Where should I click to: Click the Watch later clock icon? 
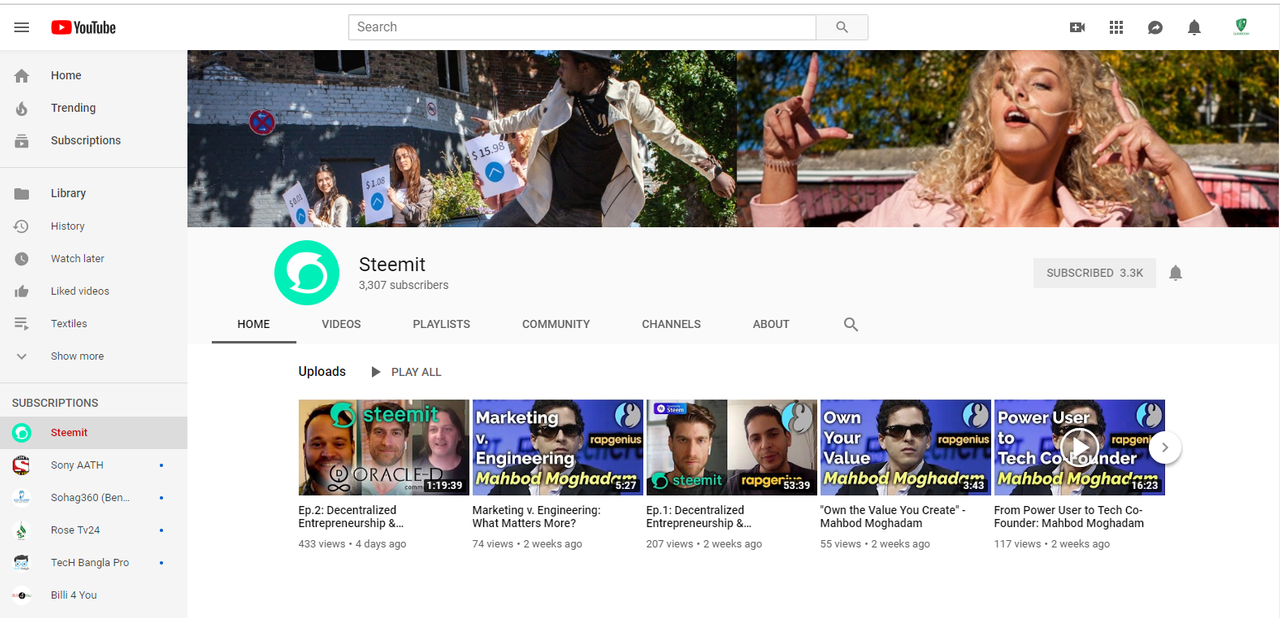[x=21, y=259]
